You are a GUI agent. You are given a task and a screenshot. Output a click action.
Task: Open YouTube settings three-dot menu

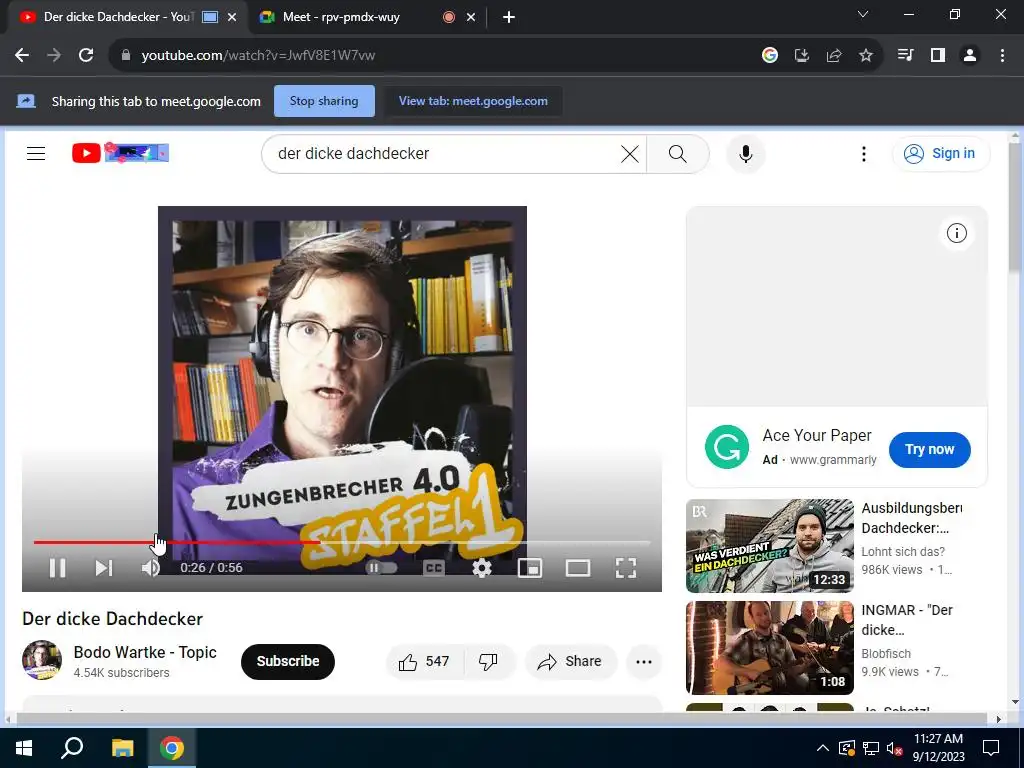(x=863, y=154)
